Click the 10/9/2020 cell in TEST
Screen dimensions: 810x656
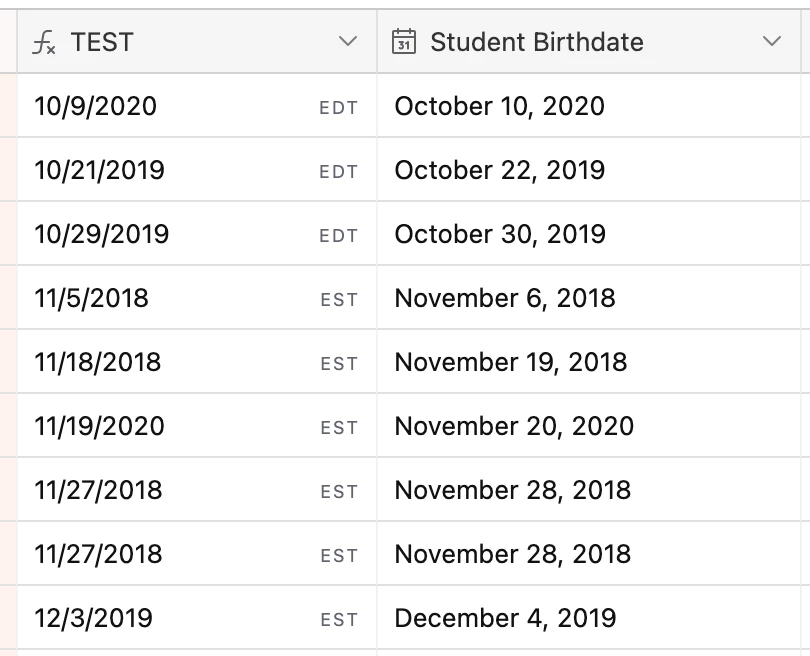[96, 106]
